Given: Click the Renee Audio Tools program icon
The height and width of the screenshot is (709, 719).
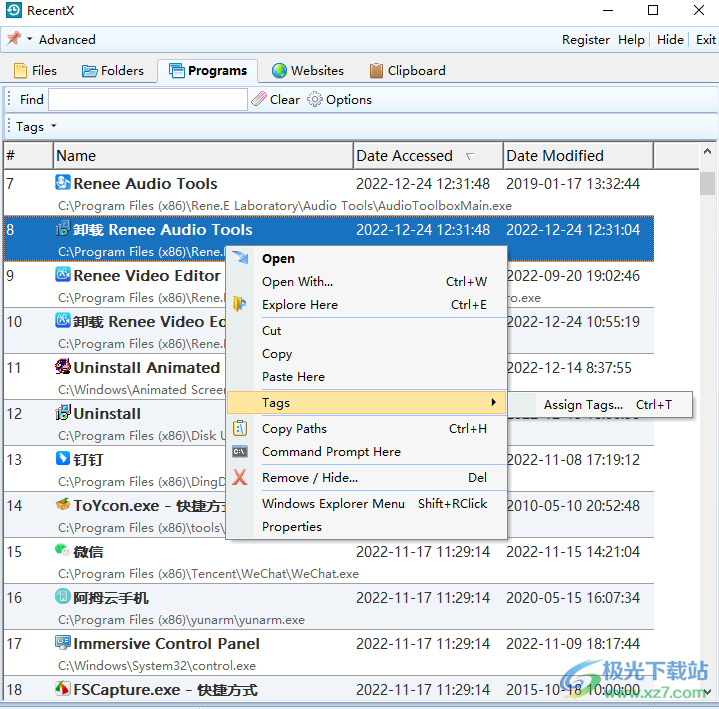Looking at the screenshot, I should click(x=63, y=183).
